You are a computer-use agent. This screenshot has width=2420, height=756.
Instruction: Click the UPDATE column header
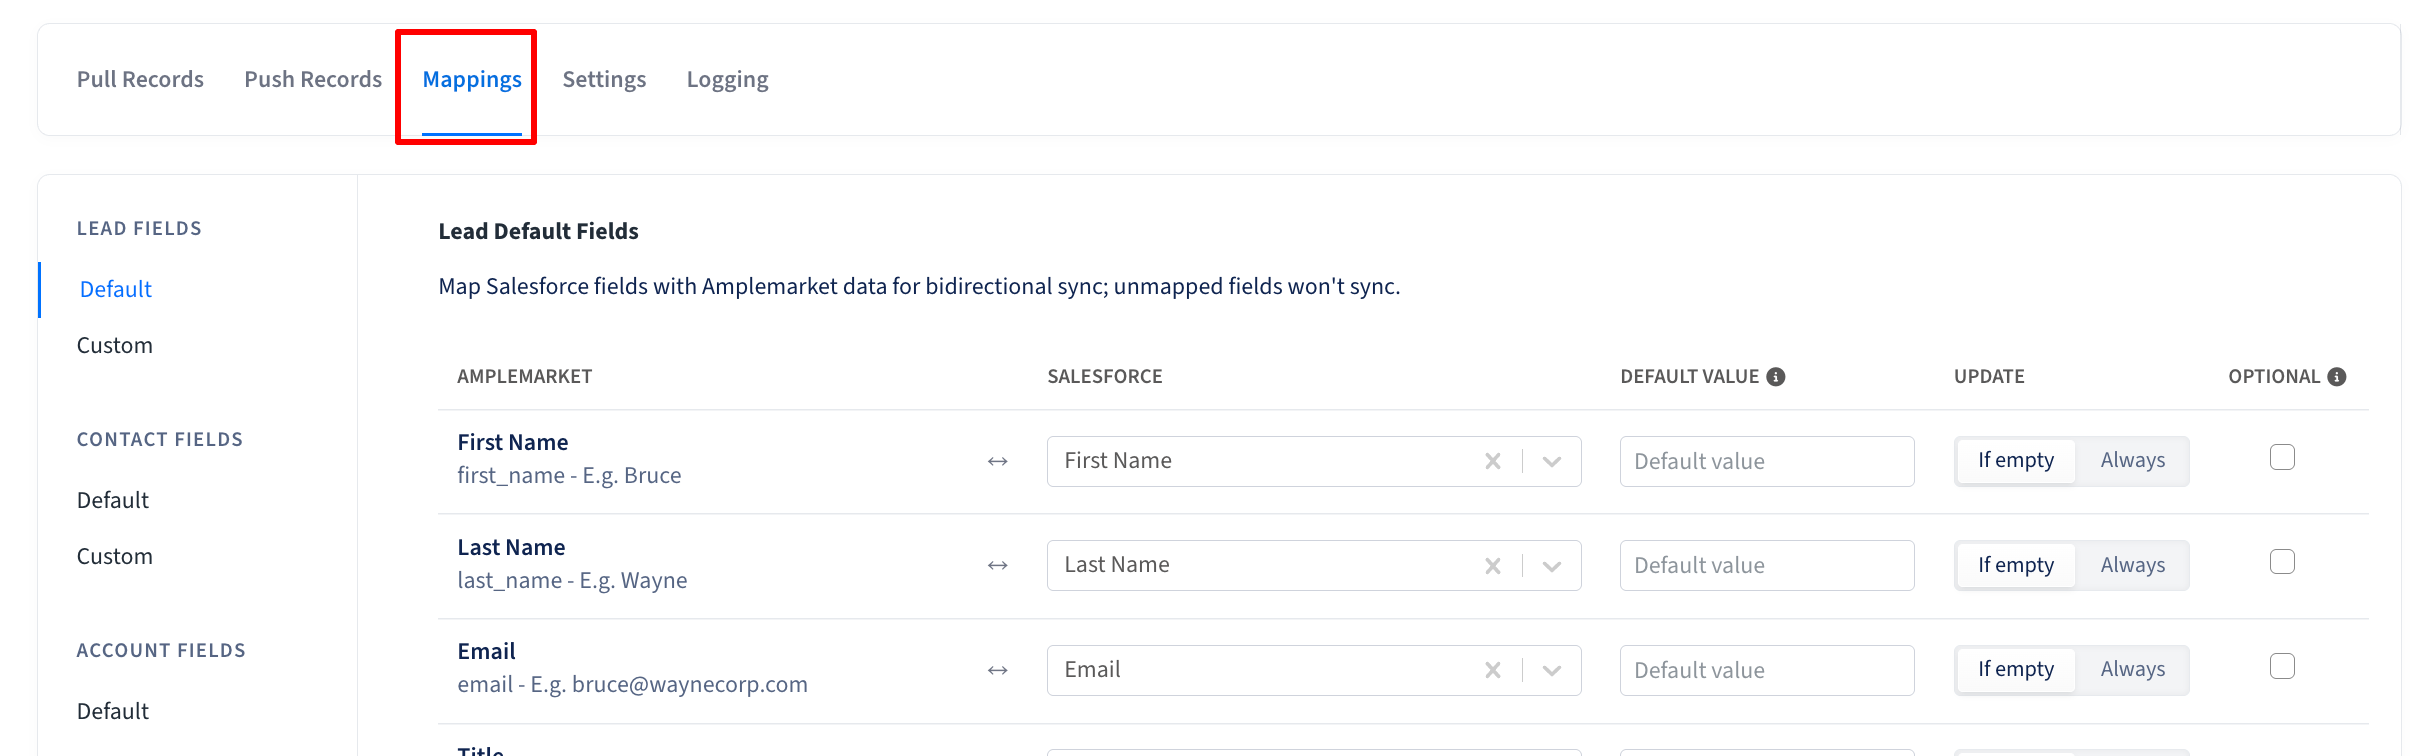(1989, 377)
